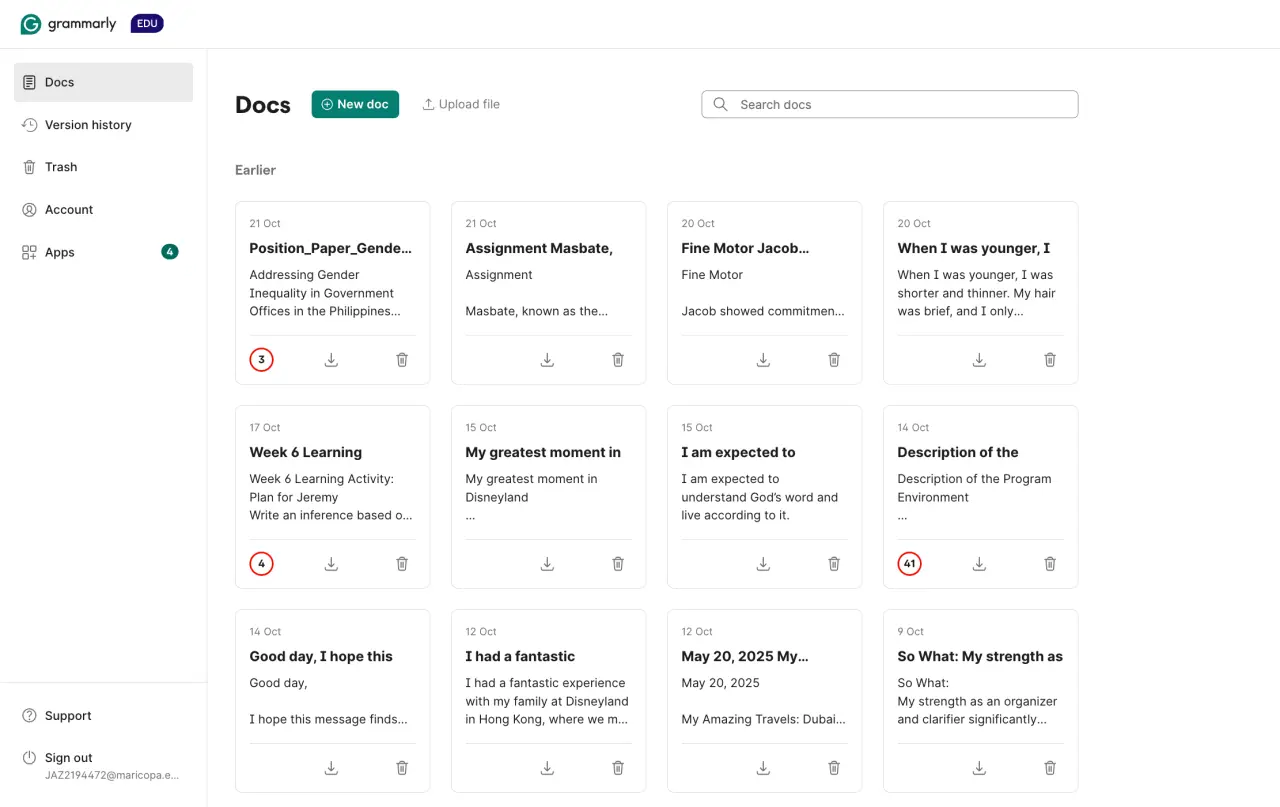1280x807 pixels.
Task: Delete the May 20, 2025 doc
Action: [834, 768]
